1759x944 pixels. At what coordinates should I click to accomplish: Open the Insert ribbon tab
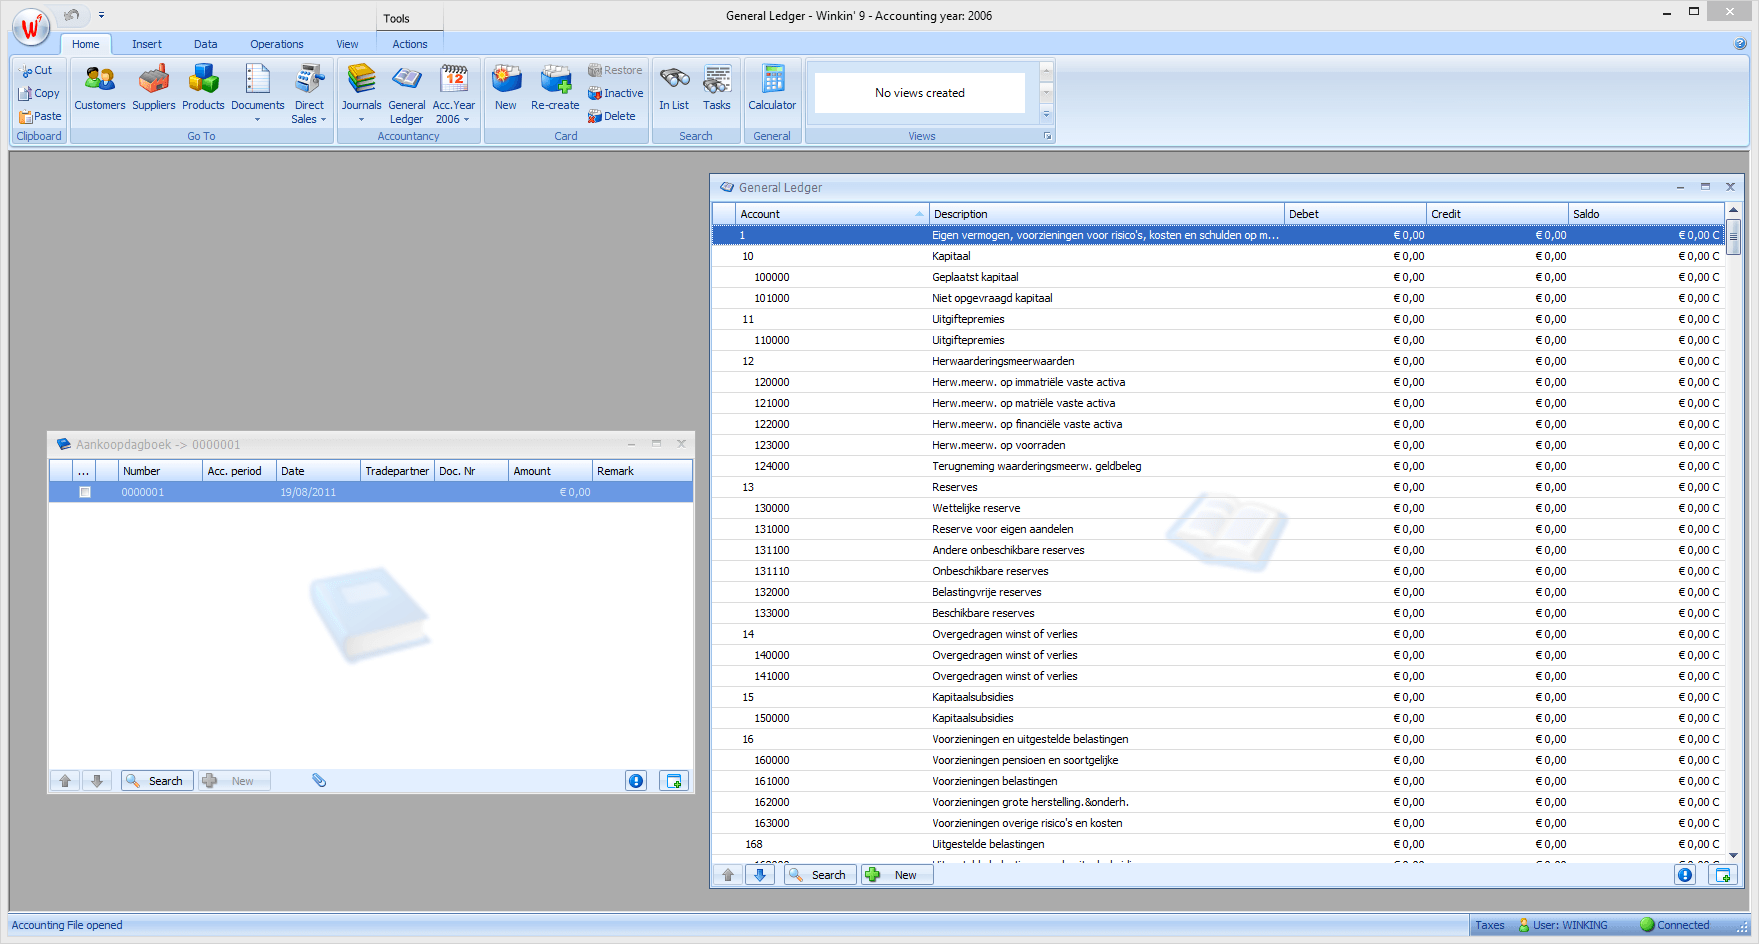pos(146,44)
